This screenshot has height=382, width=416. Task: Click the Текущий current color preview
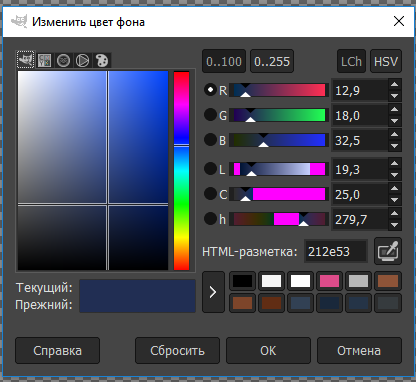point(137,287)
